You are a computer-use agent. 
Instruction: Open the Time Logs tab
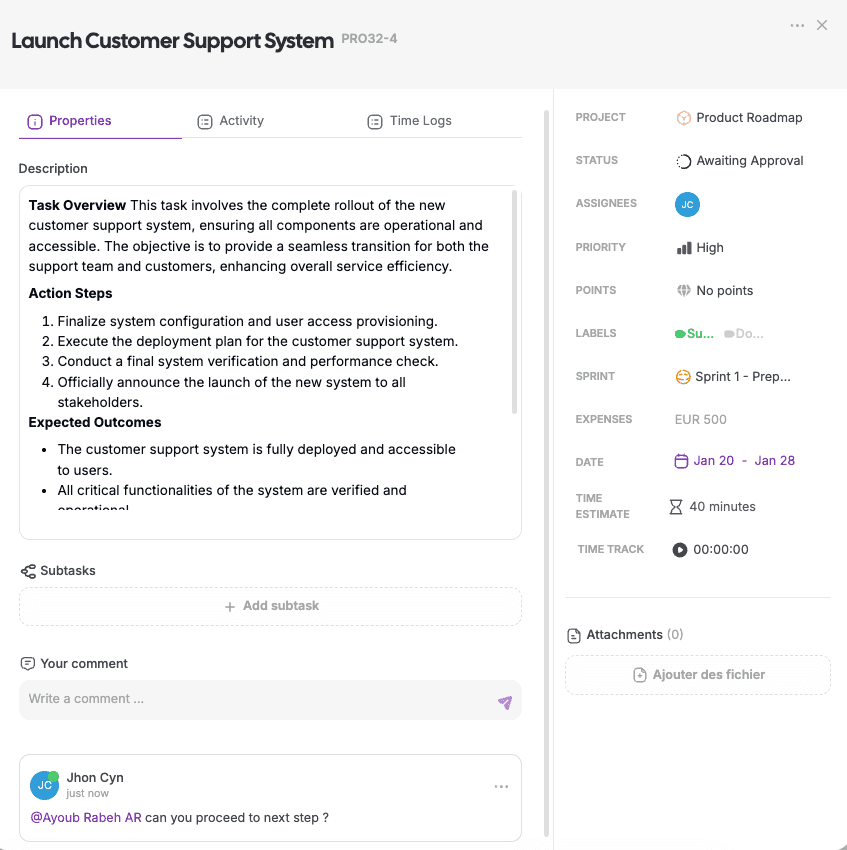[x=409, y=121]
